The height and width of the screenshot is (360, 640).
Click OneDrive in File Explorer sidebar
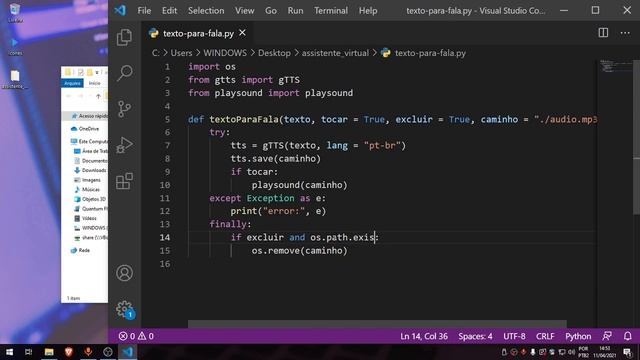(x=85, y=129)
